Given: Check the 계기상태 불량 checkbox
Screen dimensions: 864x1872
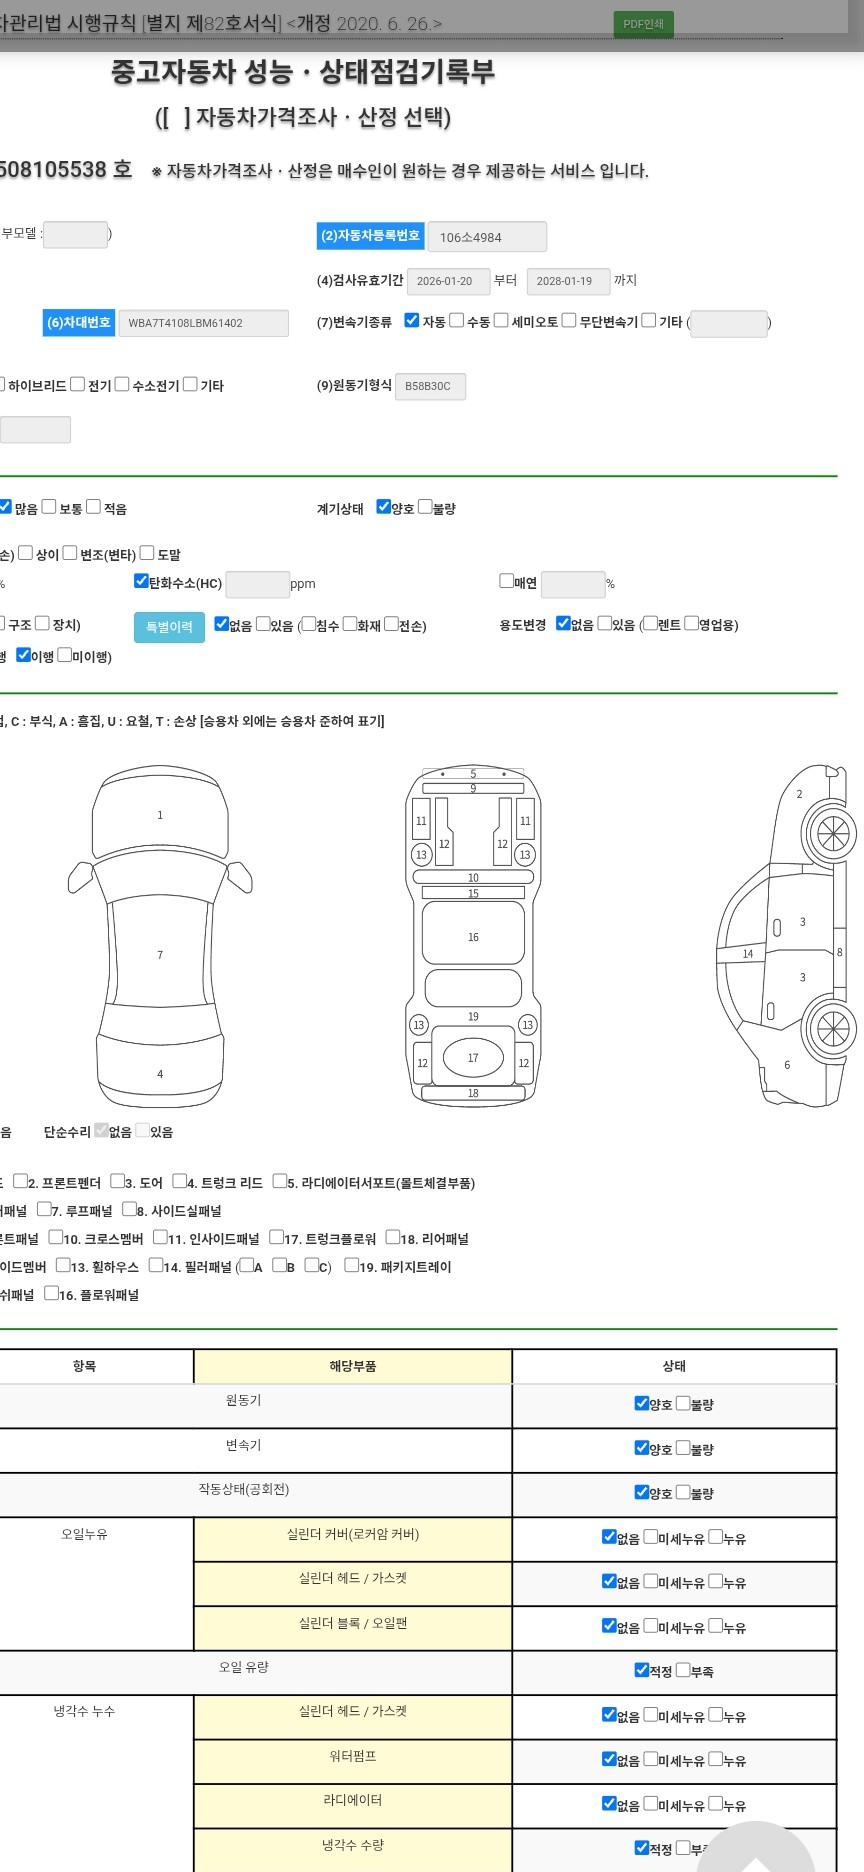Looking at the screenshot, I should [425, 506].
